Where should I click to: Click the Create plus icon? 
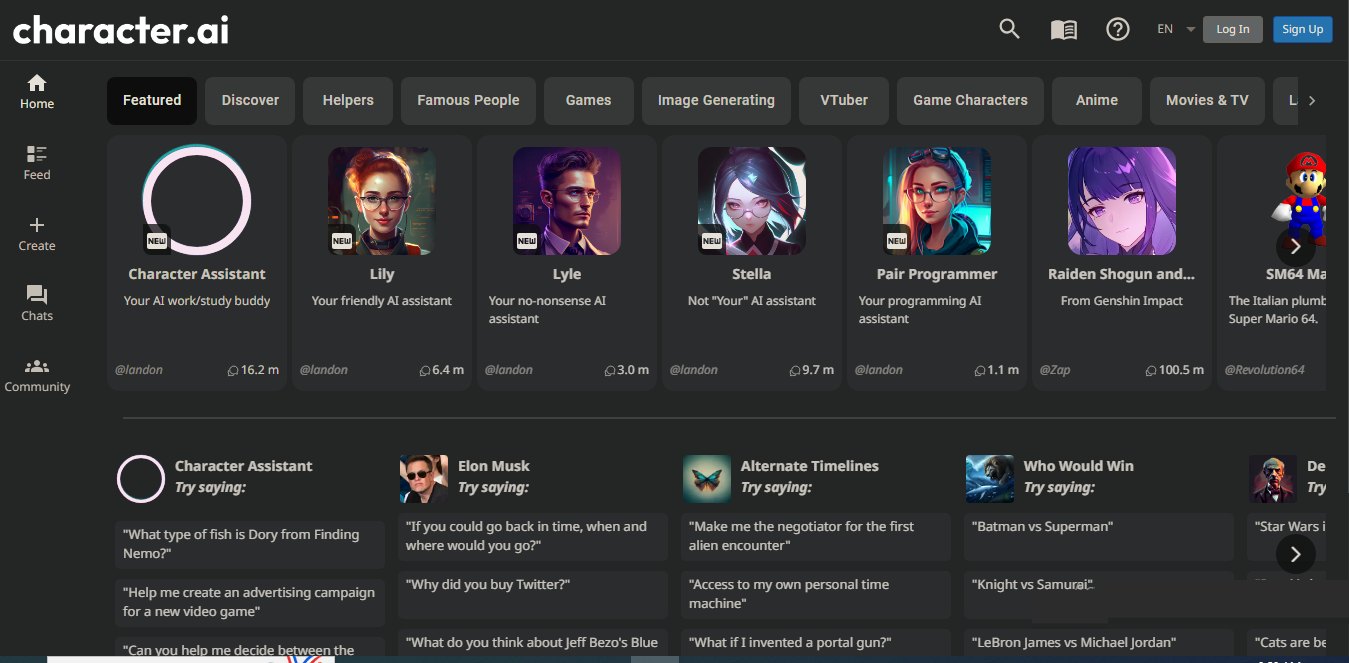(x=37, y=233)
